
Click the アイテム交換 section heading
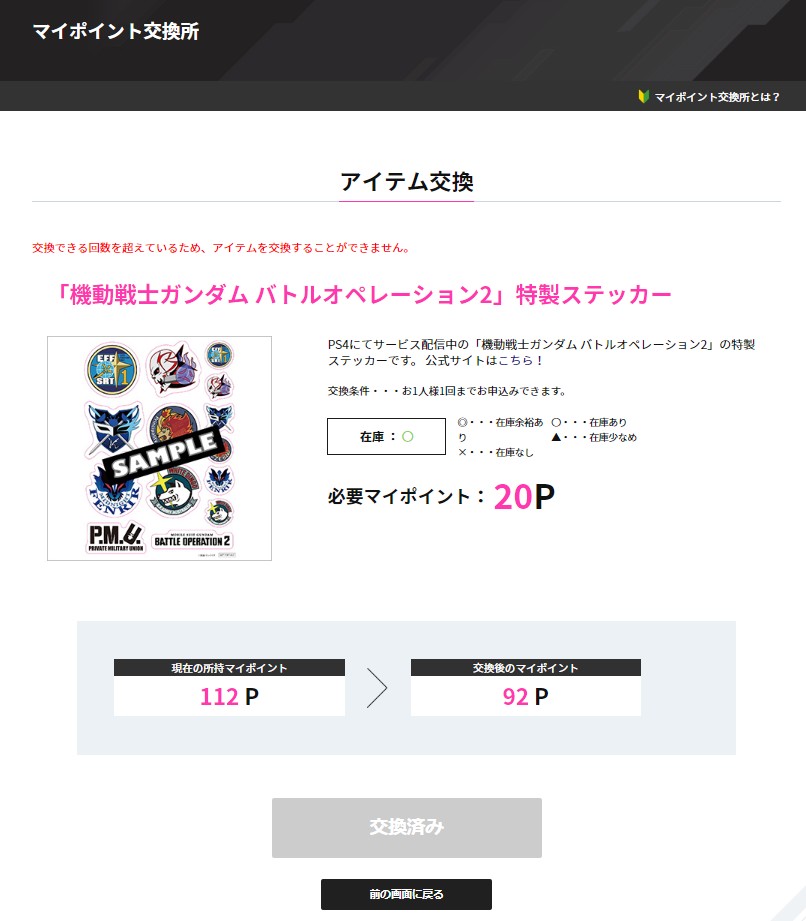click(407, 181)
